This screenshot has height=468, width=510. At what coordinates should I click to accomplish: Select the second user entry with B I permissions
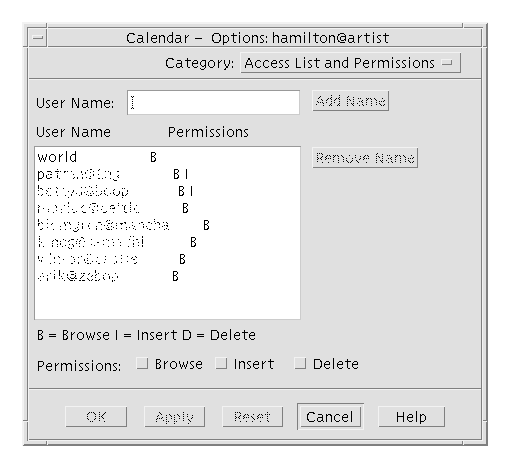coord(167,174)
